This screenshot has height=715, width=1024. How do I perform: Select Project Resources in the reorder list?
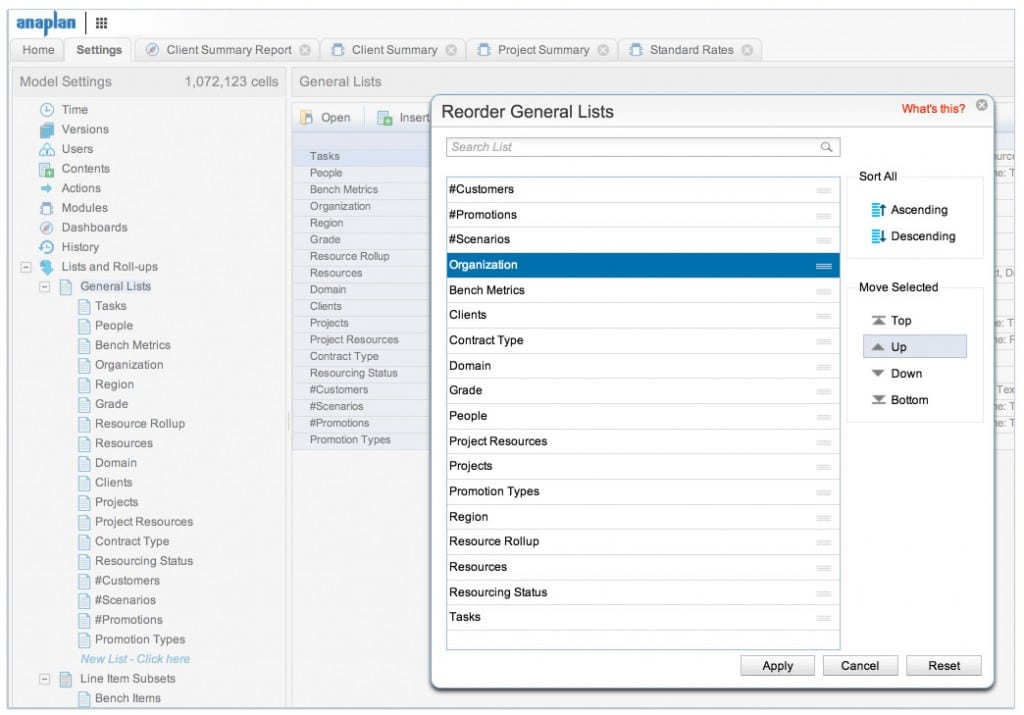point(643,442)
